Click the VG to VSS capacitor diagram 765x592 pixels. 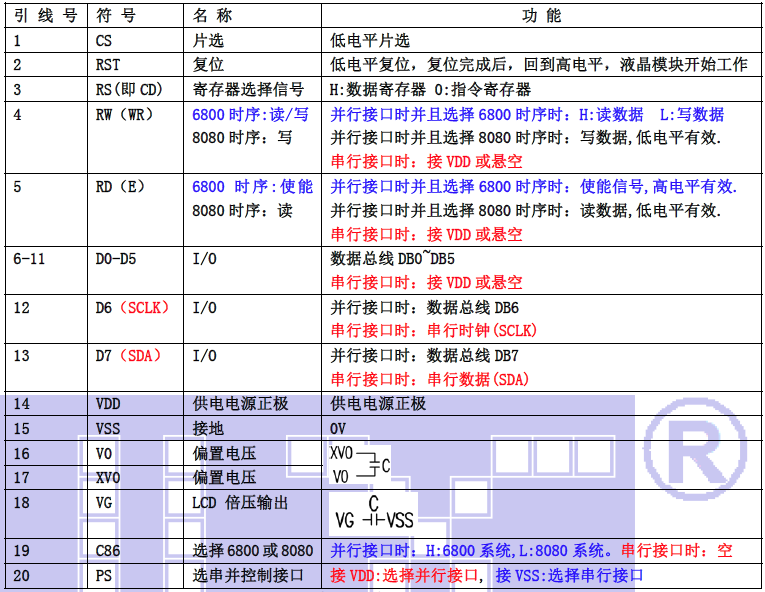[x=374, y=513]
